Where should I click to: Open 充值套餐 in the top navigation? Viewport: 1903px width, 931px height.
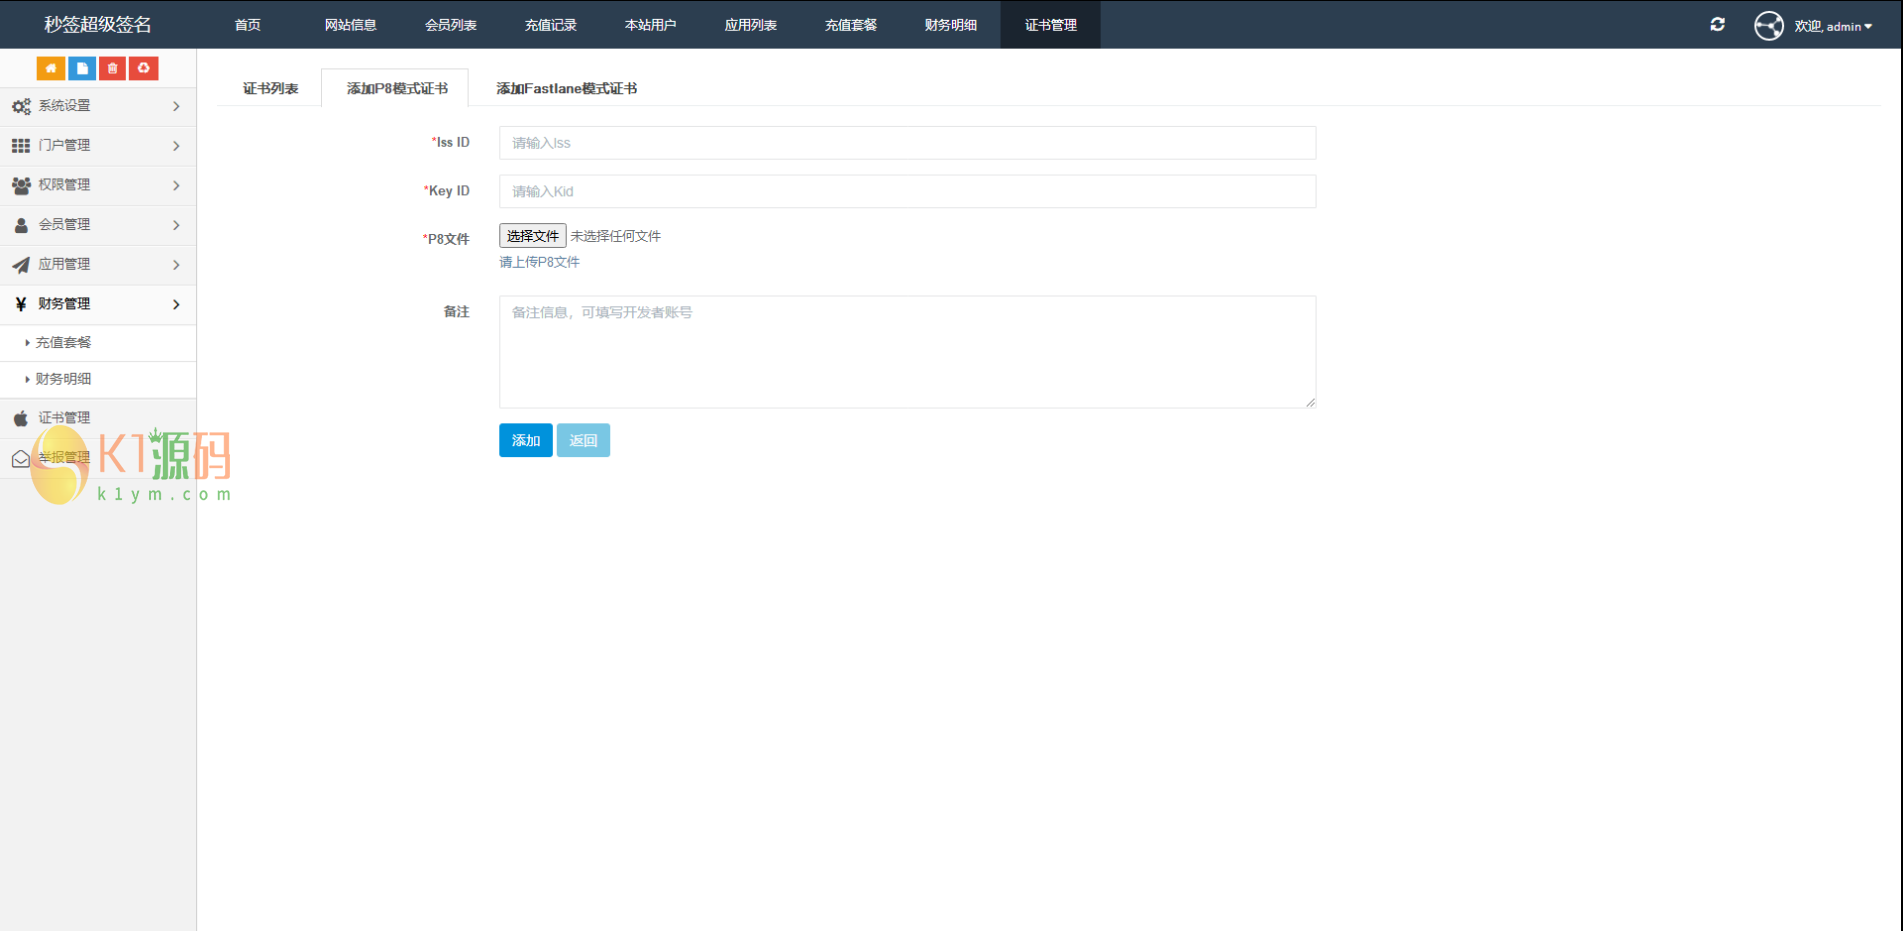click(x=850, y=25)
